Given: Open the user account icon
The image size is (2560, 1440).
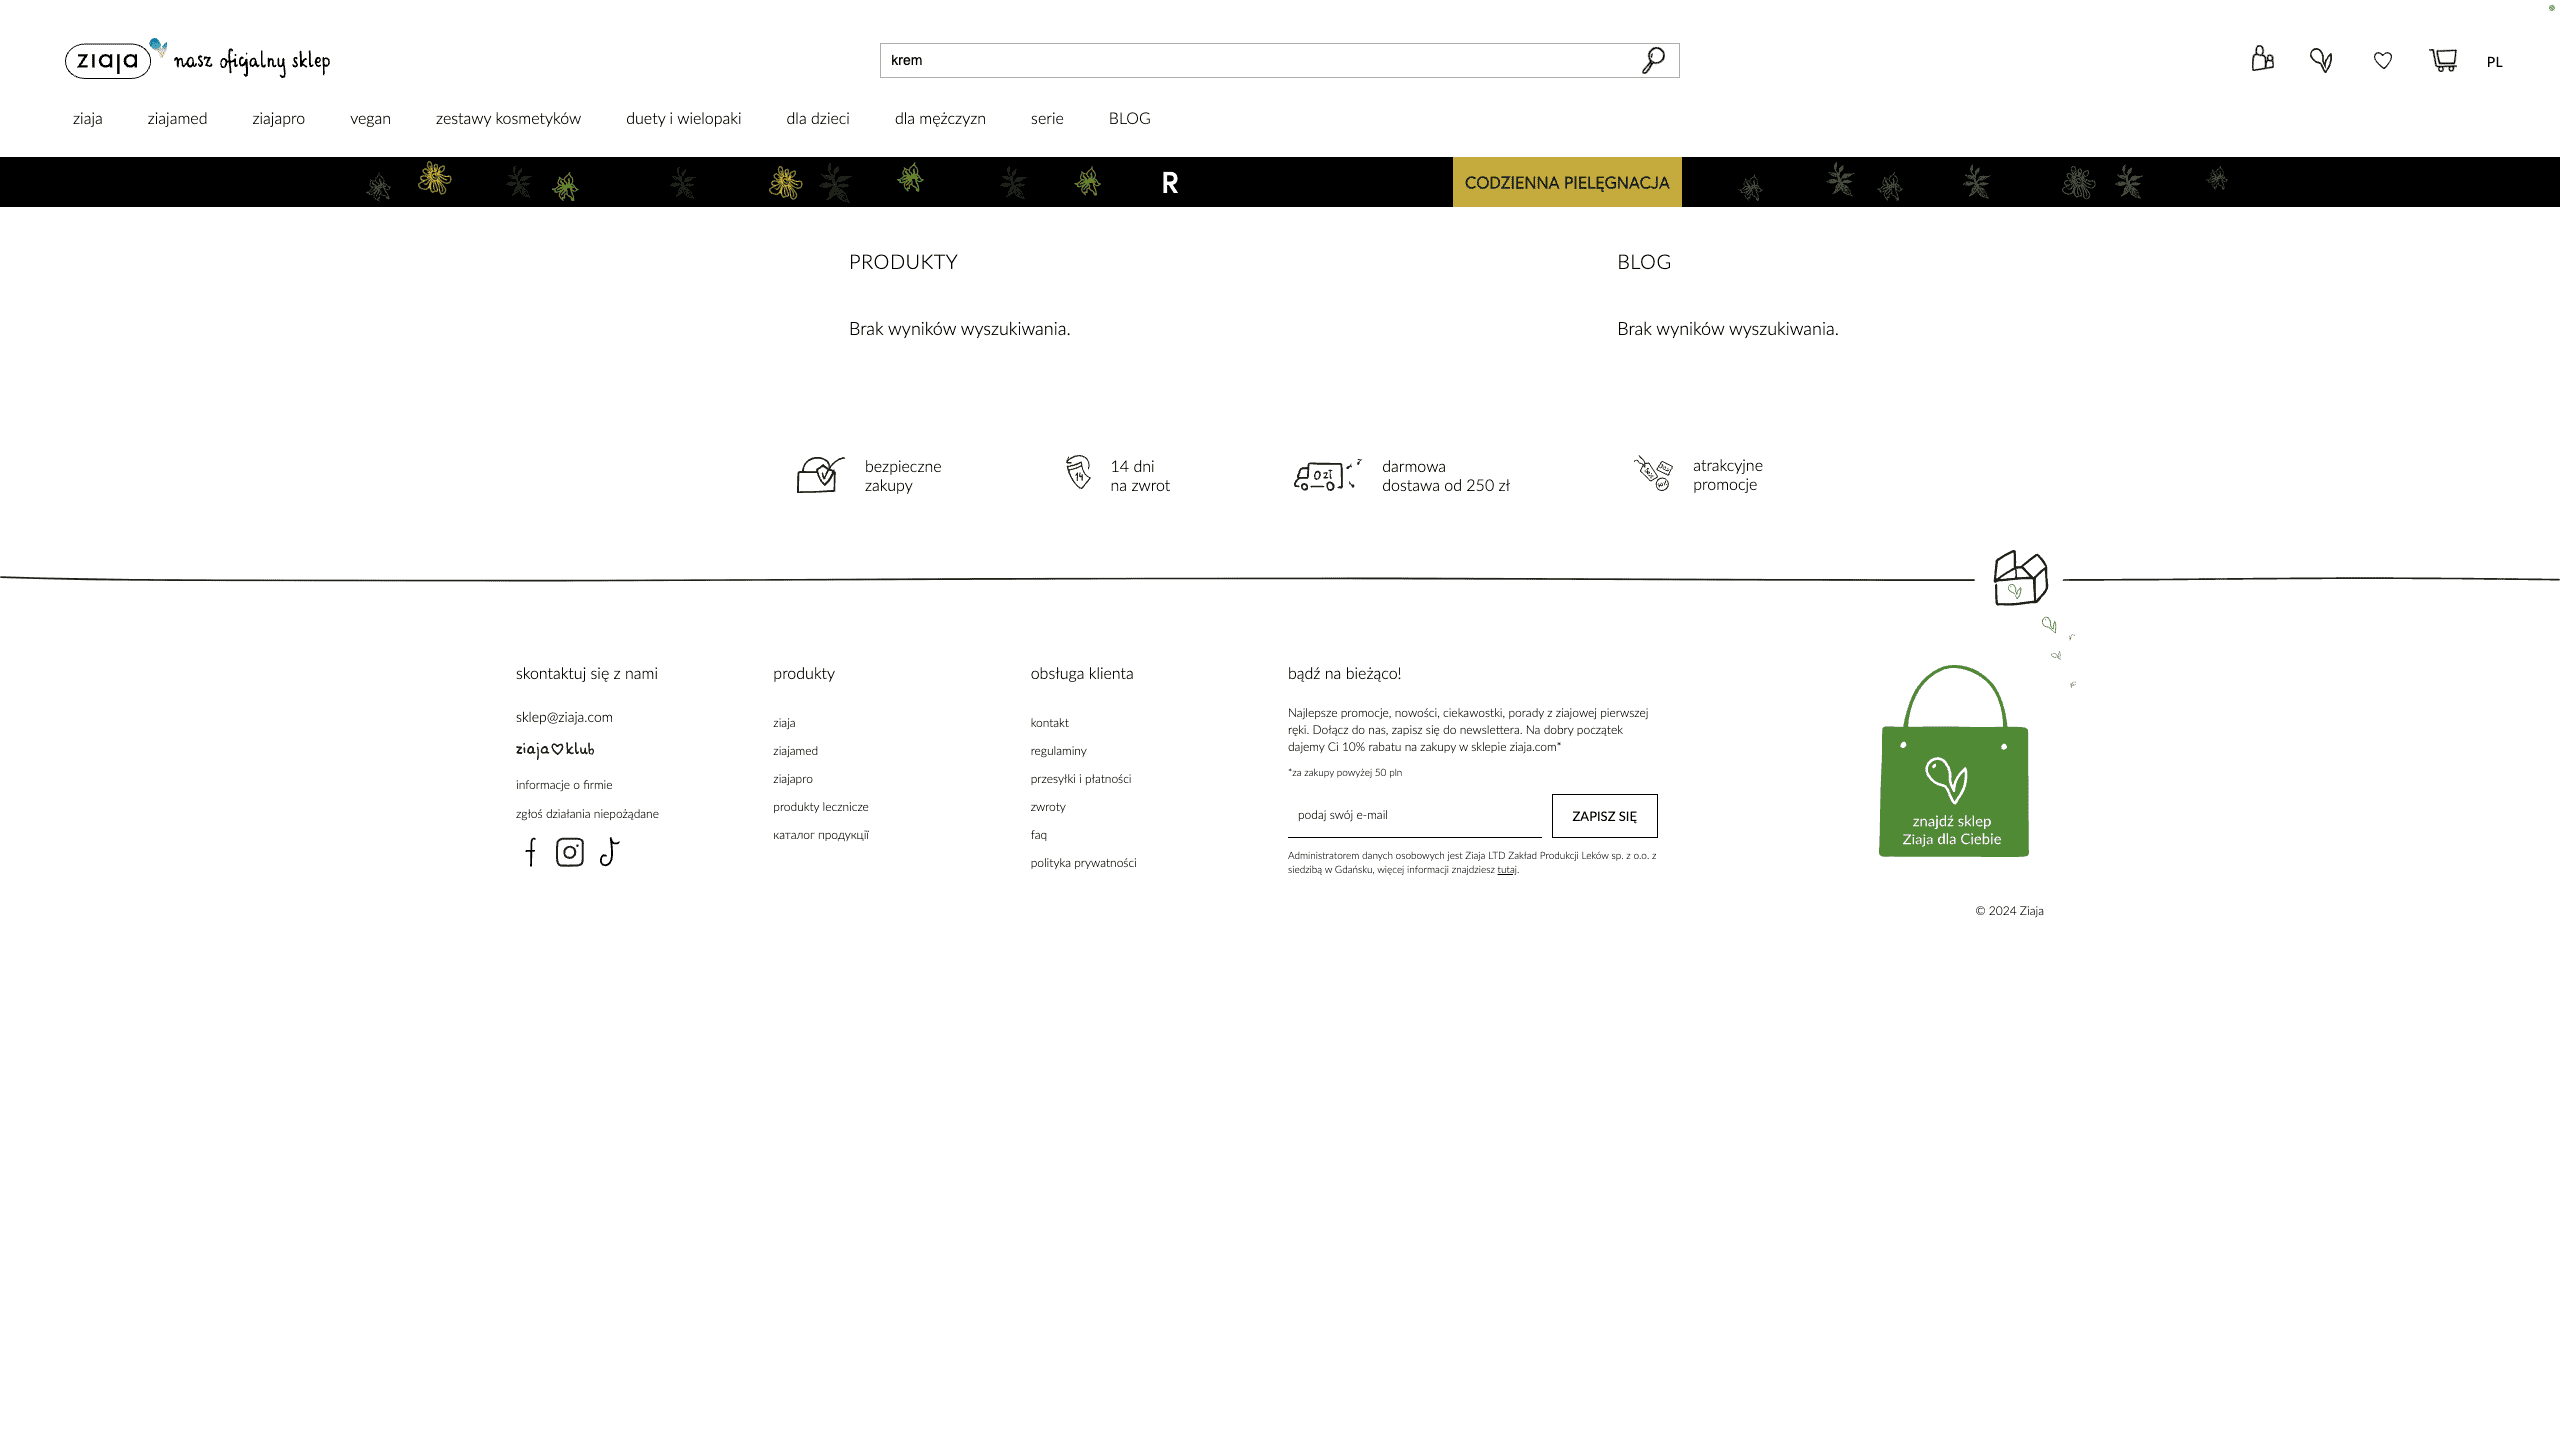Looking at the screenshot, I should click(2262, 60).
